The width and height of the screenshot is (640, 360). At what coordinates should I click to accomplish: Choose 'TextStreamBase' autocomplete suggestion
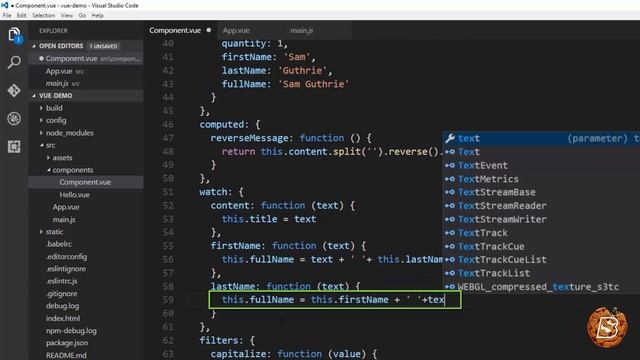542,192
